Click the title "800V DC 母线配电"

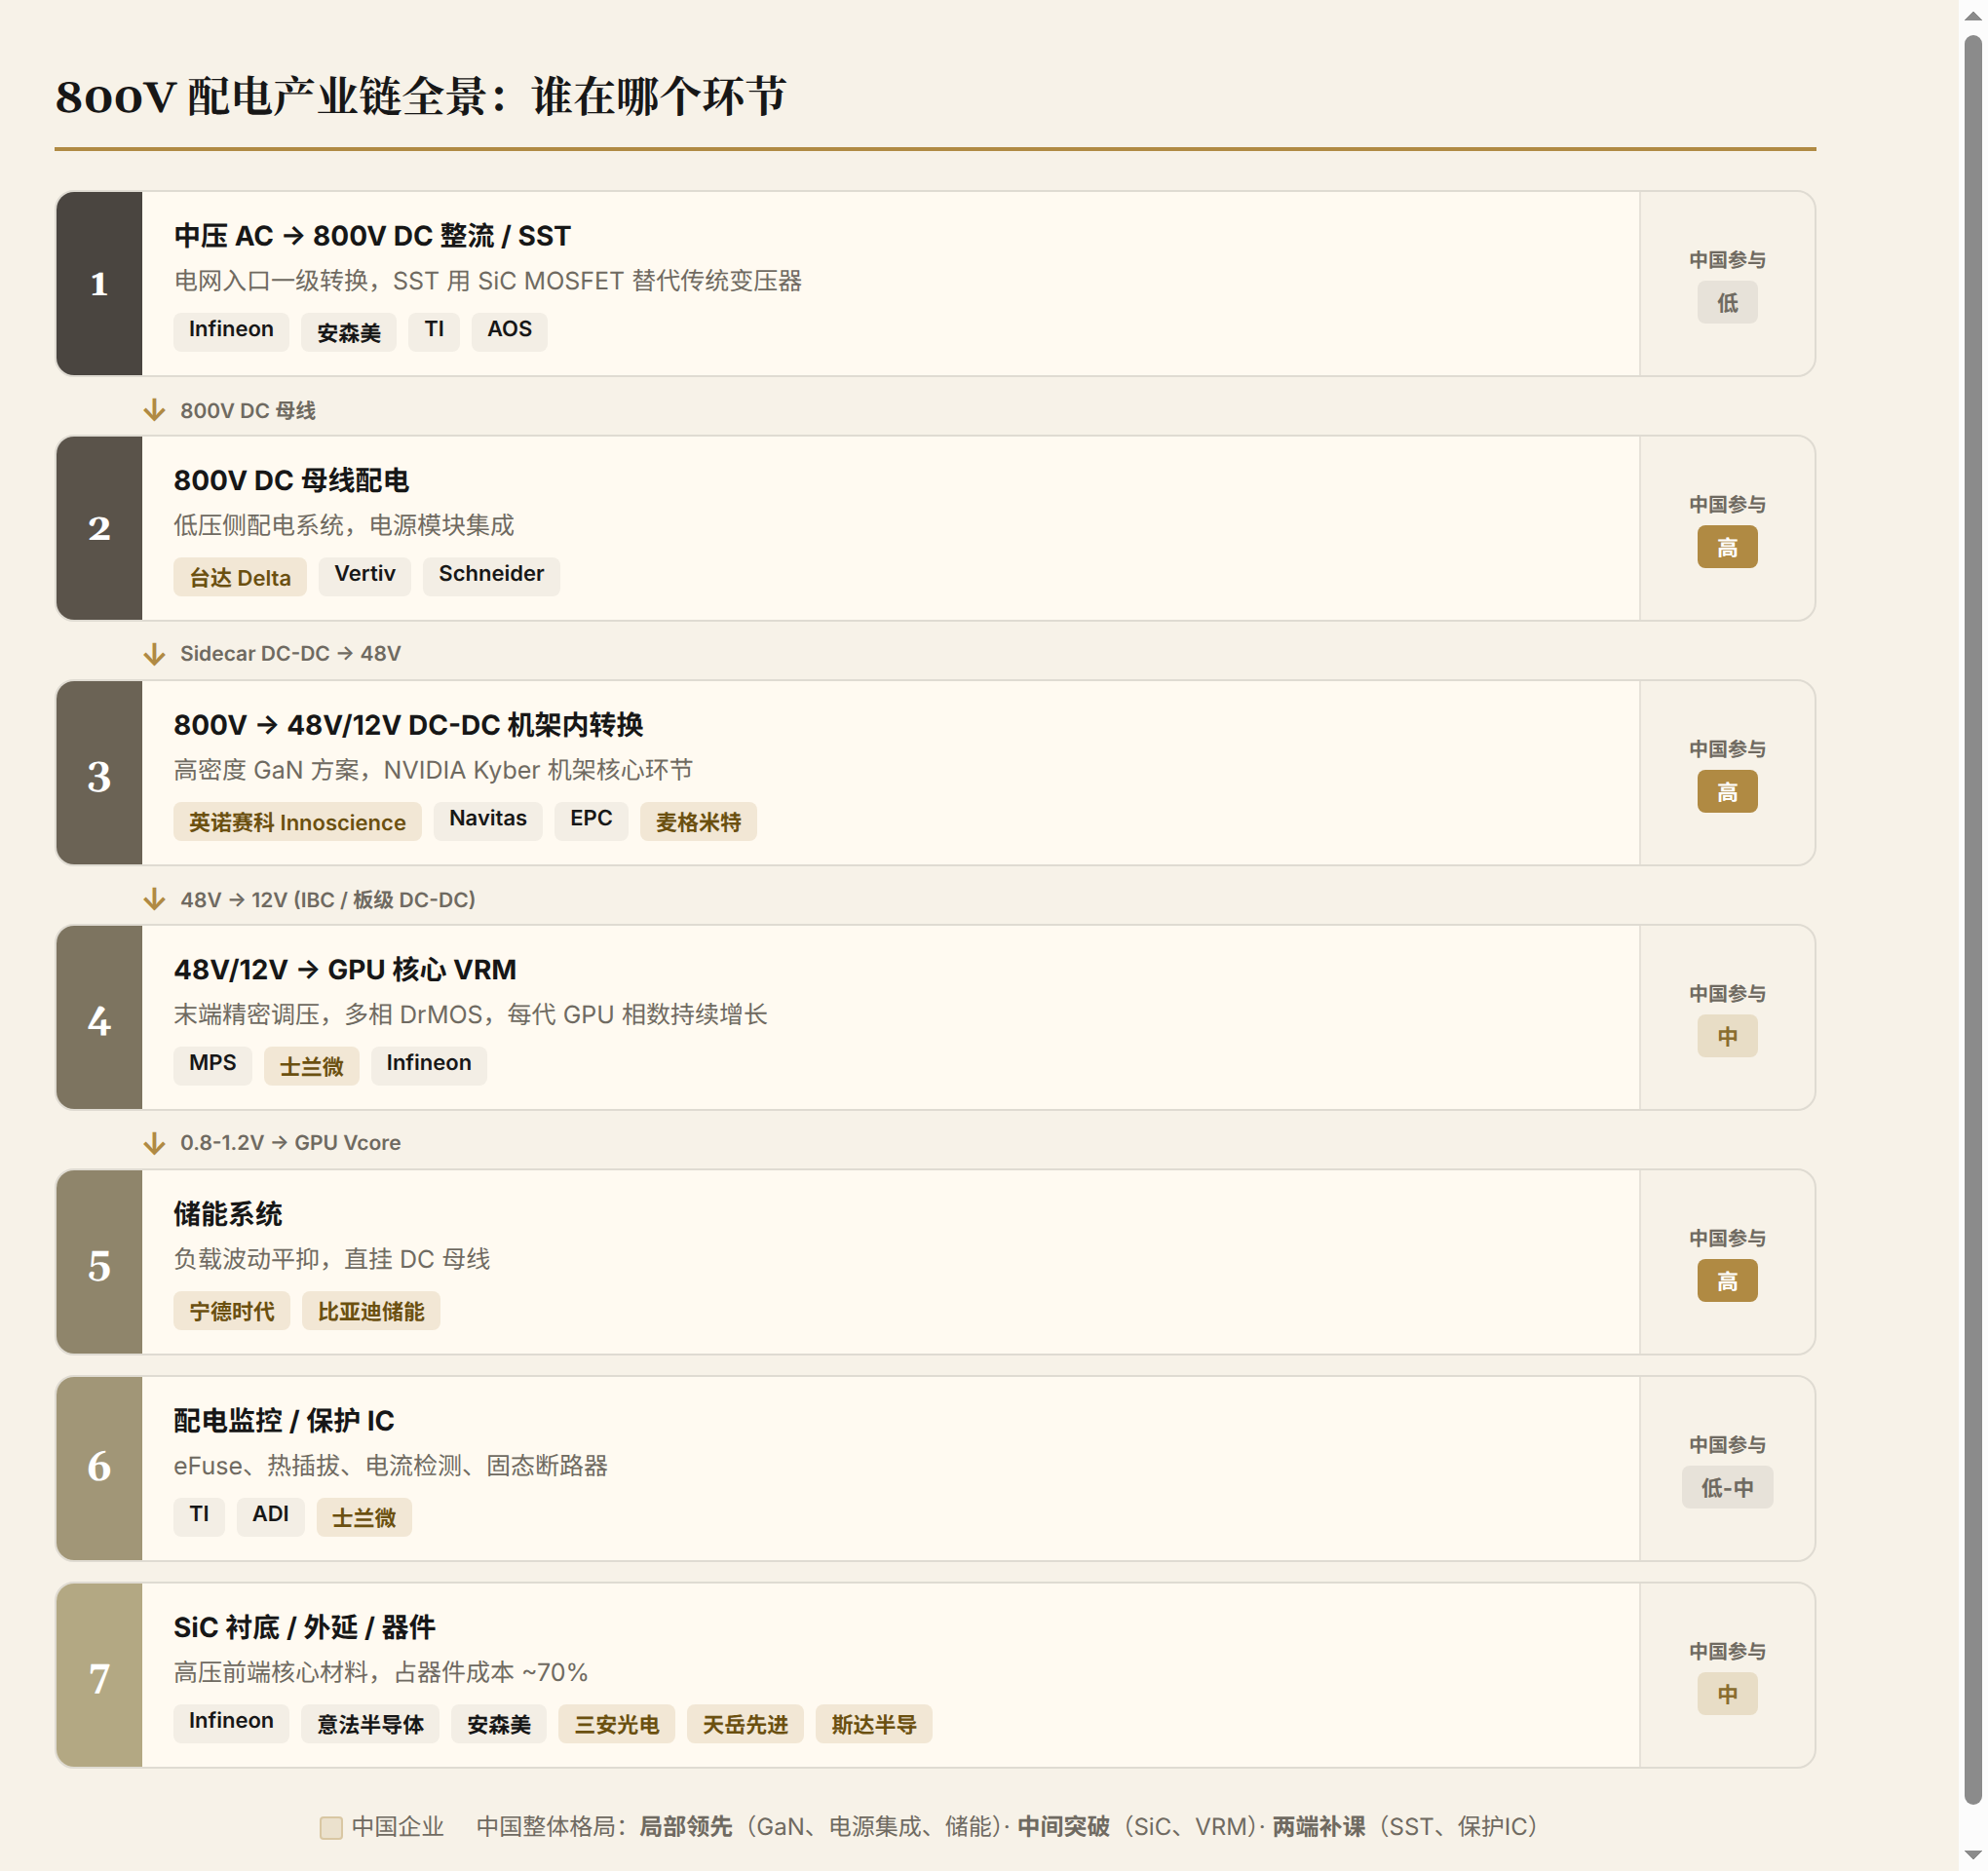point(292,481)
